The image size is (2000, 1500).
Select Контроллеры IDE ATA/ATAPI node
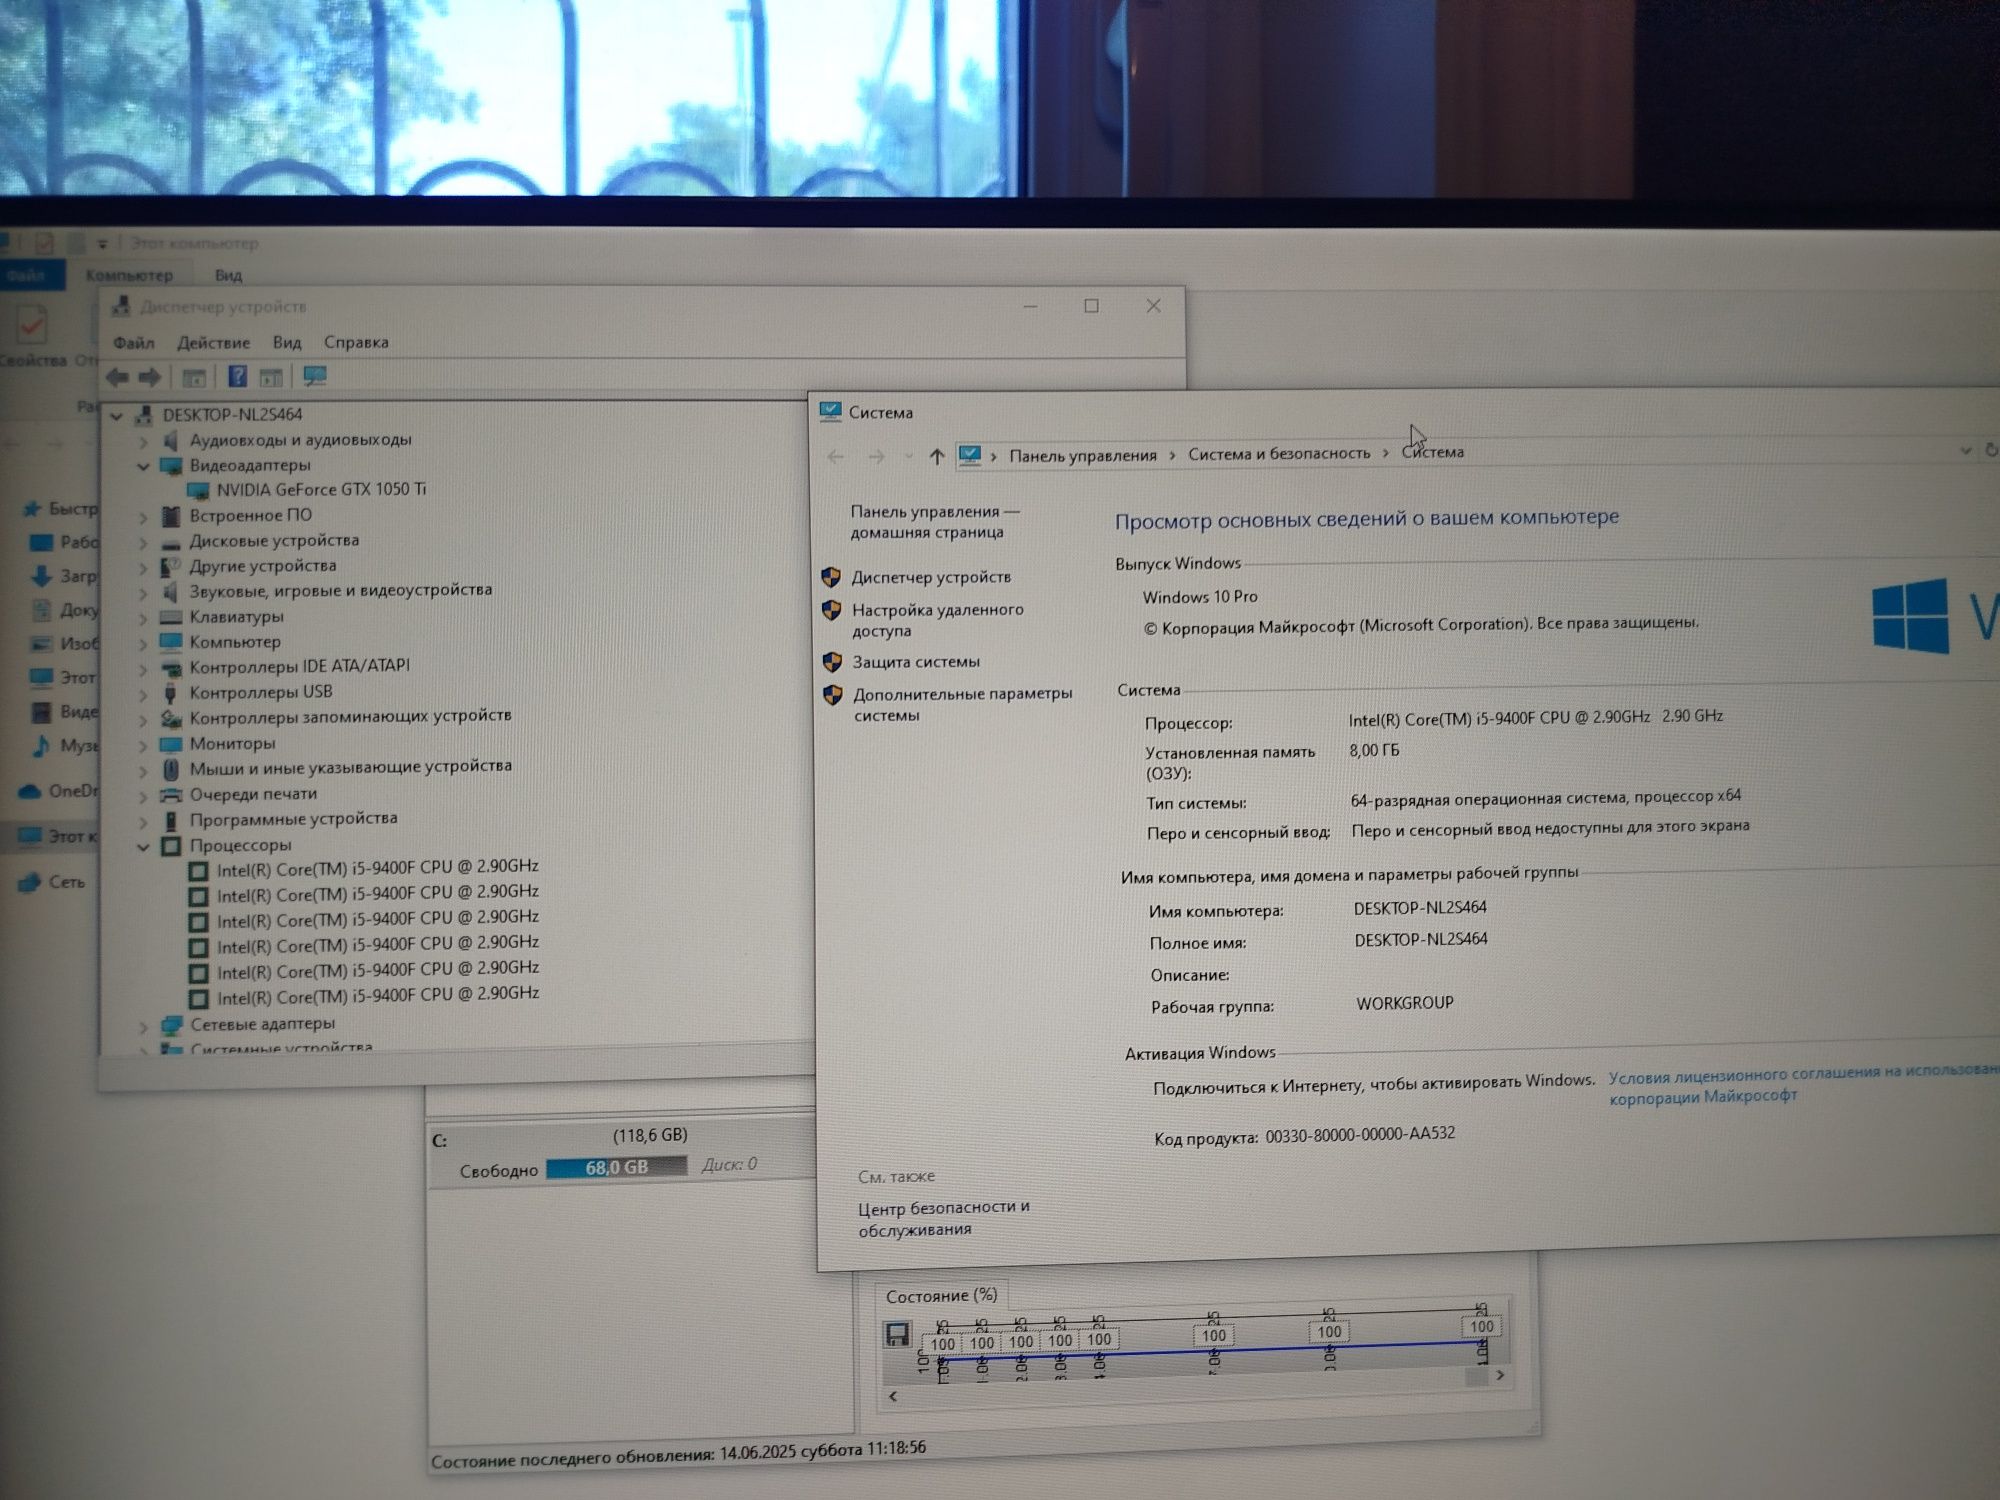click(x=299, y=666)
